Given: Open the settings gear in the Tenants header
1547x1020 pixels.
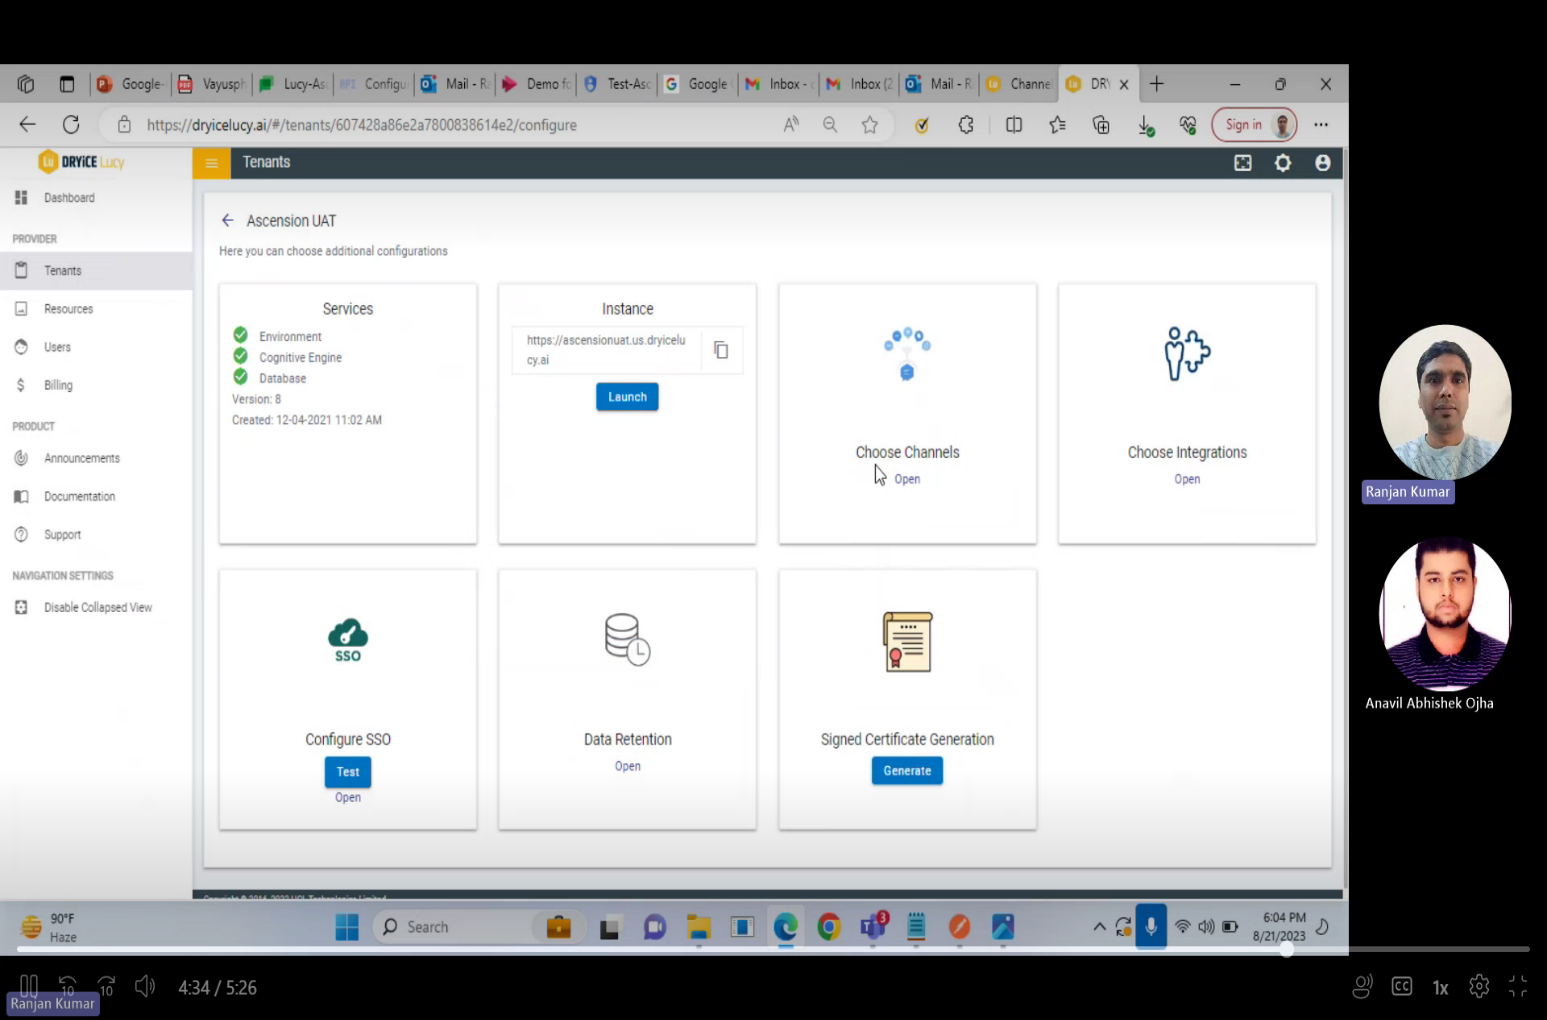Looking at the screenshot, I should tap(1283, 163).
